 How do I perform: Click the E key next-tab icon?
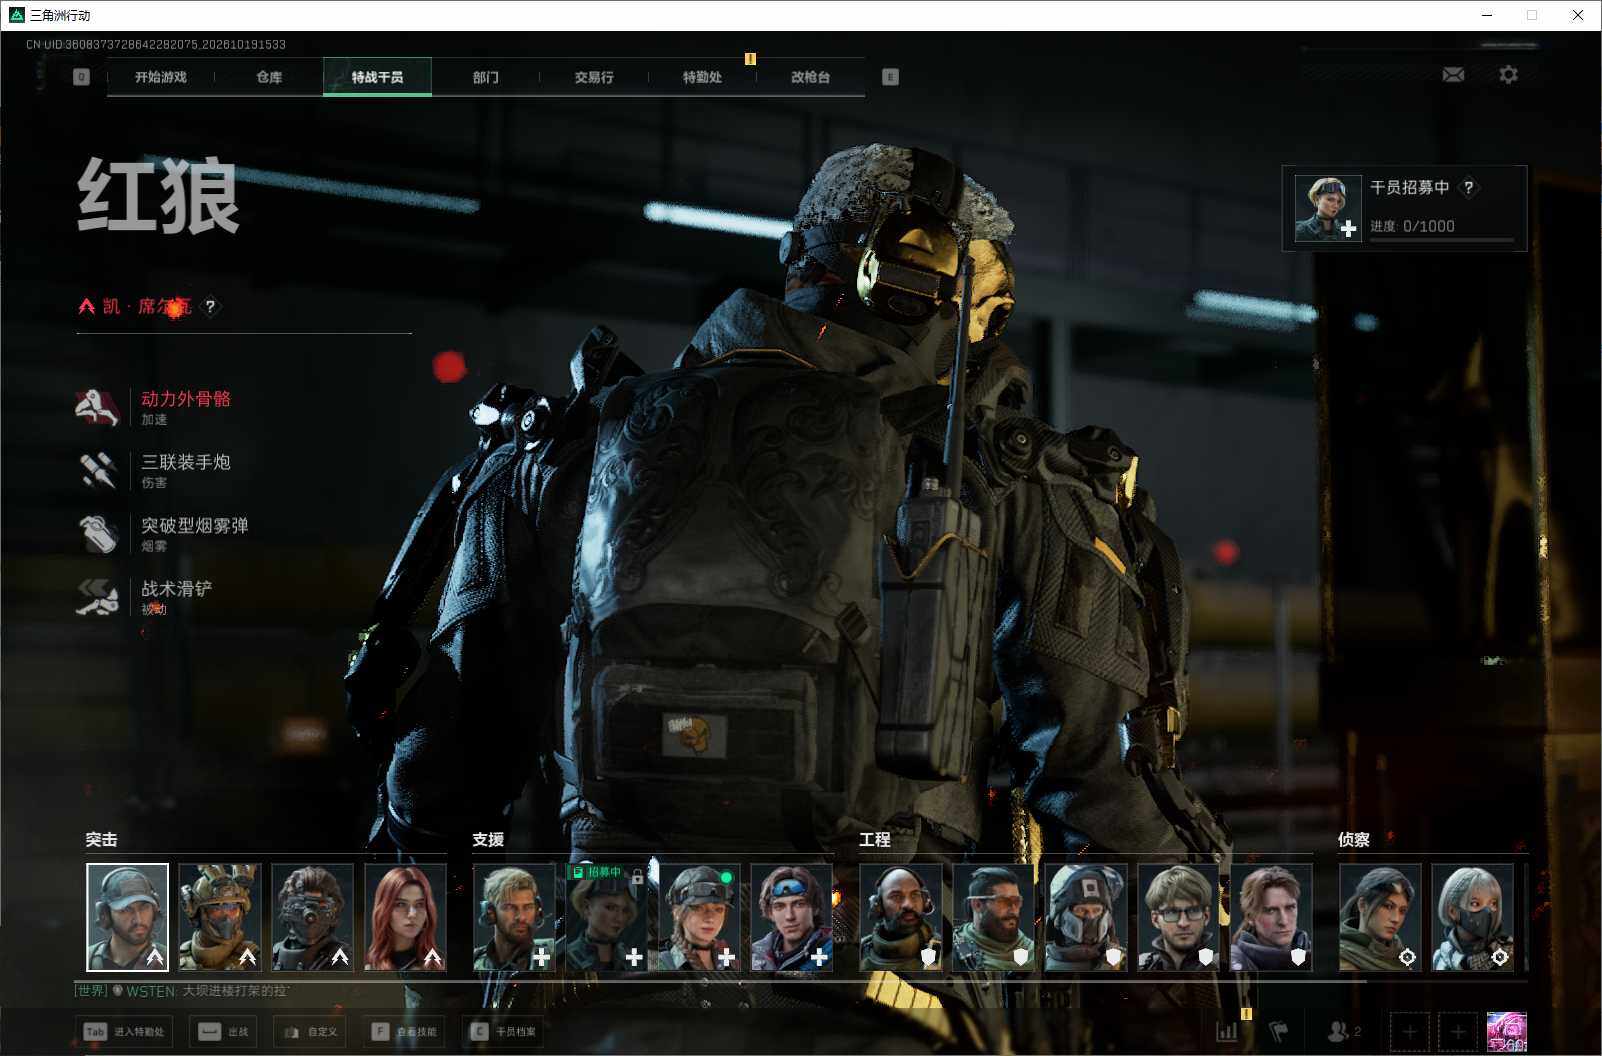click(x=890, y=77)
